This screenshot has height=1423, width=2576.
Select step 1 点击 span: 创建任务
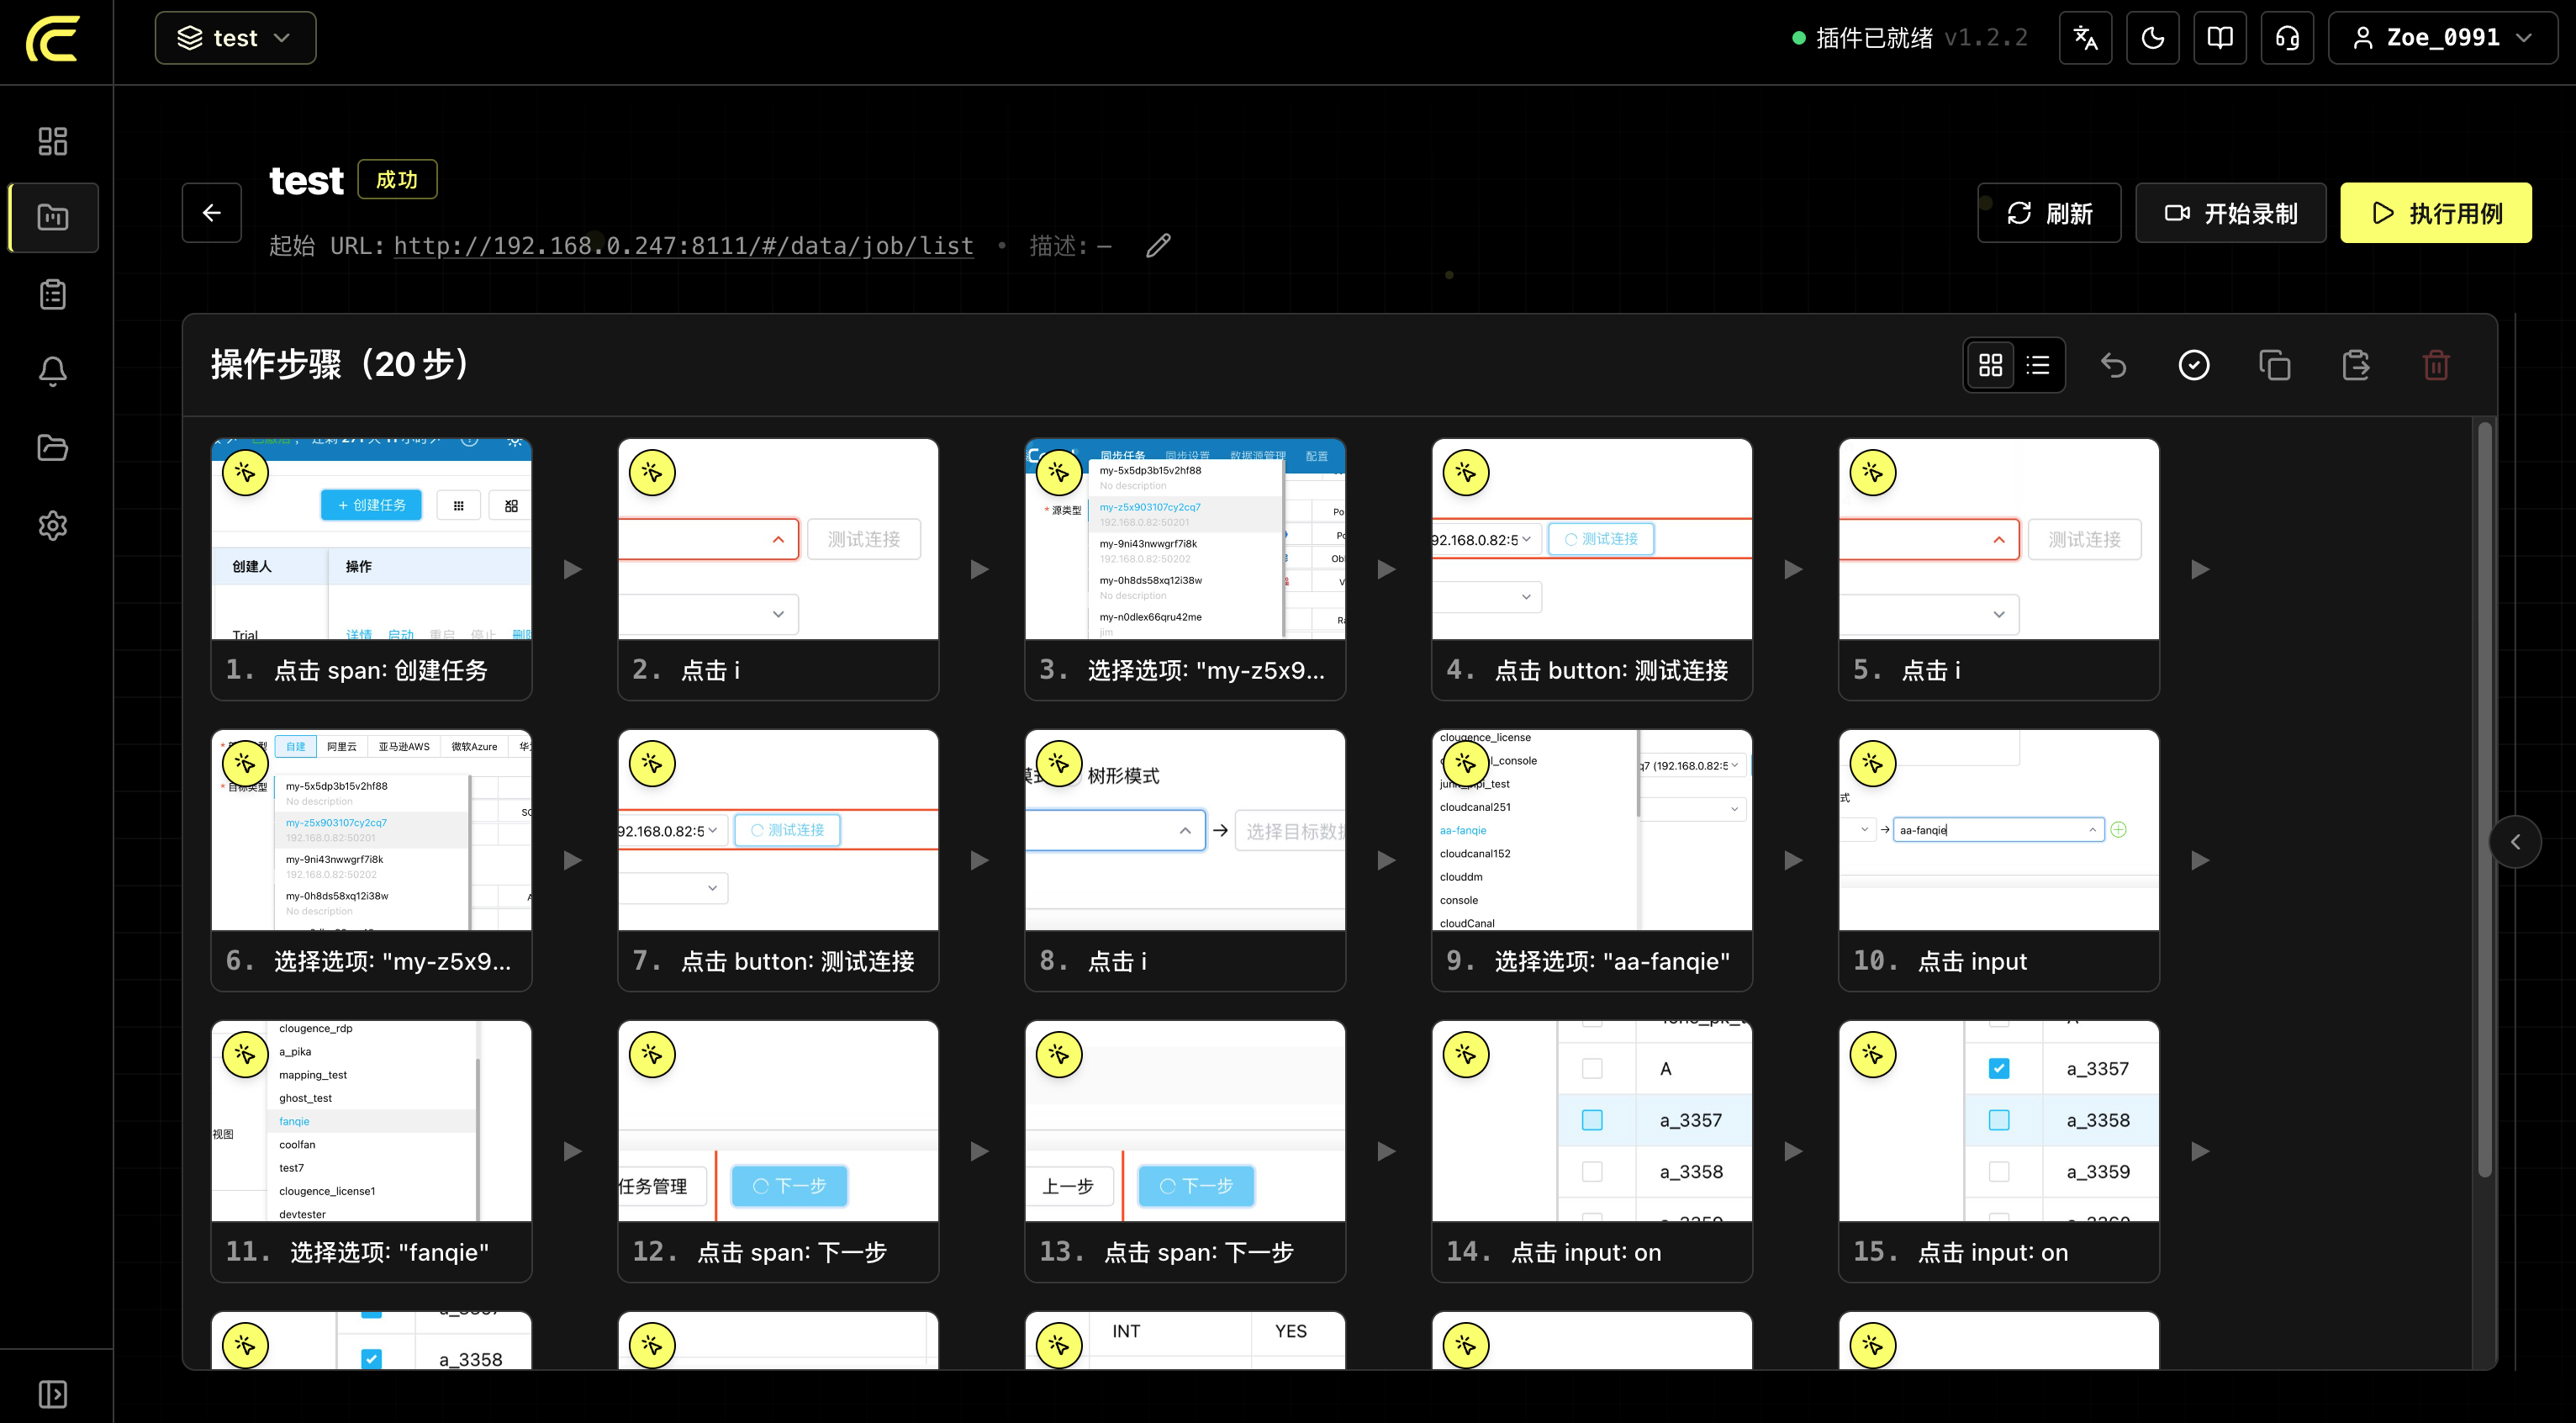pos(371,569)
